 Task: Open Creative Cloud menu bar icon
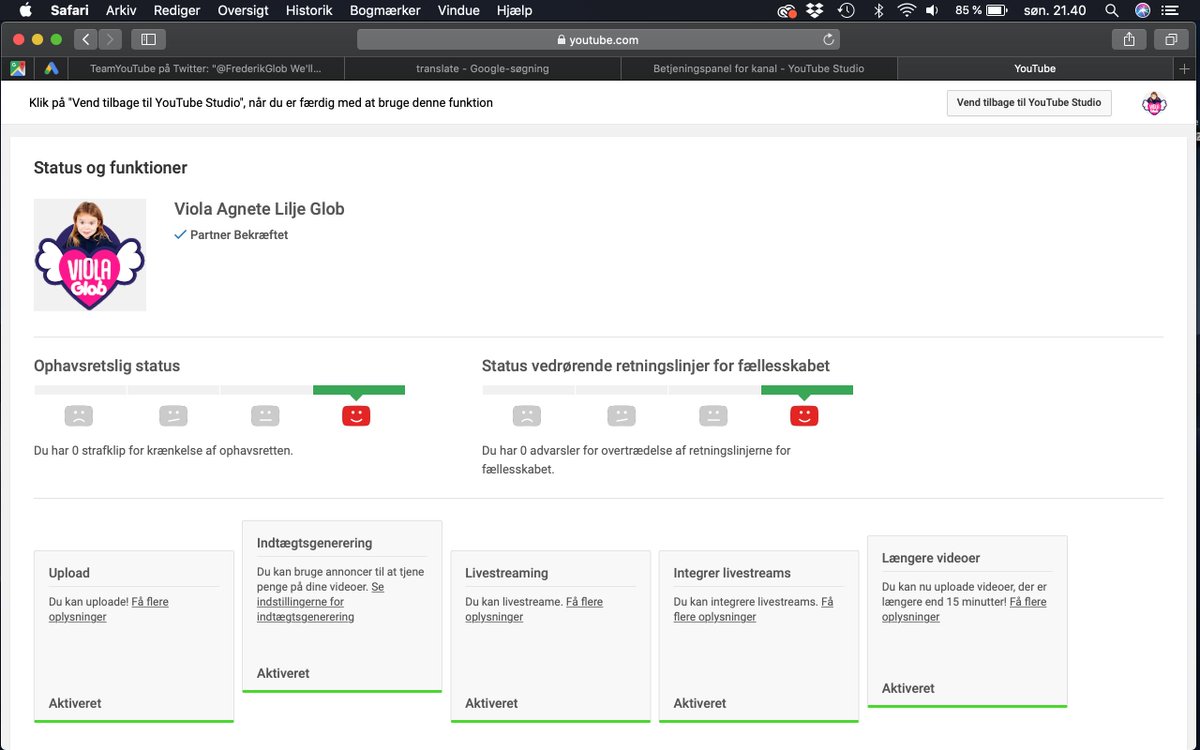point(787,11)
